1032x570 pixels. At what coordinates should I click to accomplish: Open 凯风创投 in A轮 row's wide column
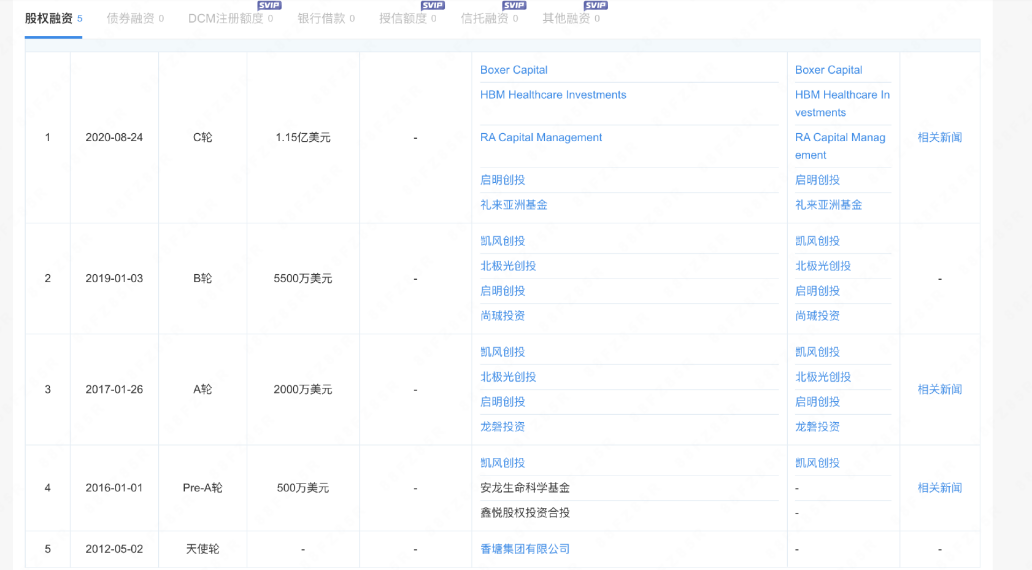coord(502,352)
